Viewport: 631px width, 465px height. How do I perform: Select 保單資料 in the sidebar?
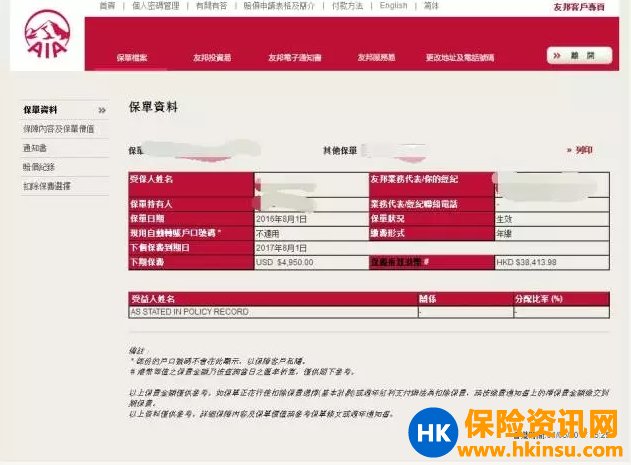pyautogui.click(x=41, y=110)
